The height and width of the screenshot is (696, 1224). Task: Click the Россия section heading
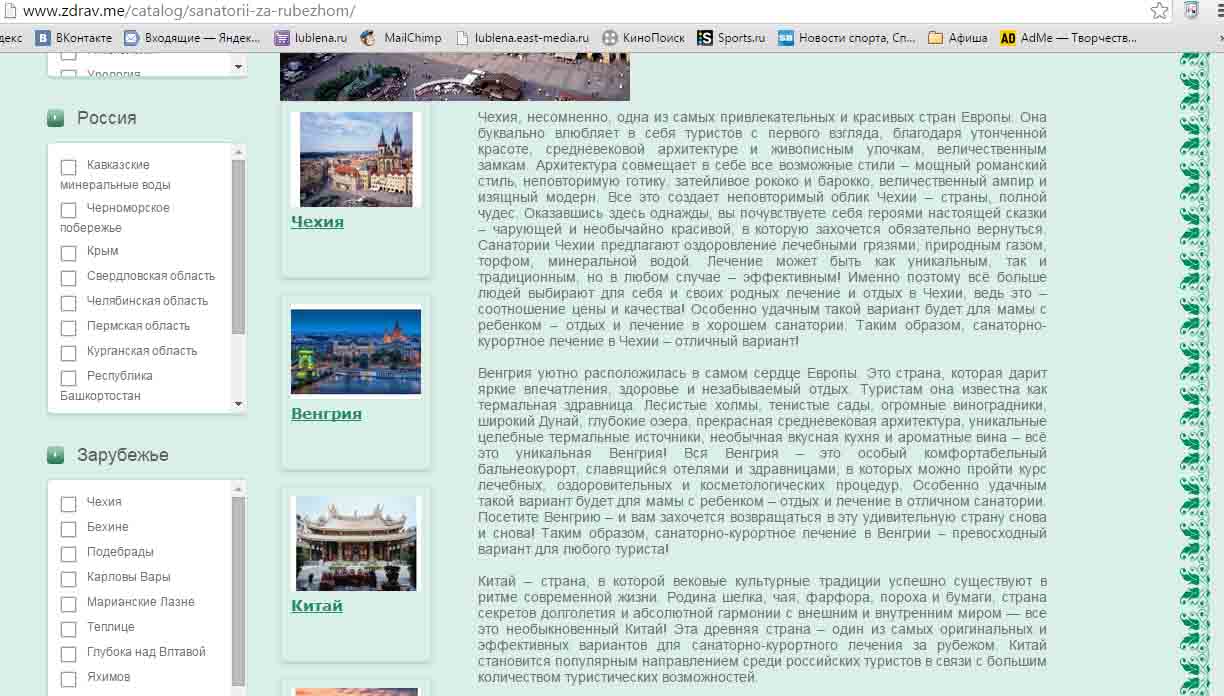pyautogui.click(x=106, y=118)
